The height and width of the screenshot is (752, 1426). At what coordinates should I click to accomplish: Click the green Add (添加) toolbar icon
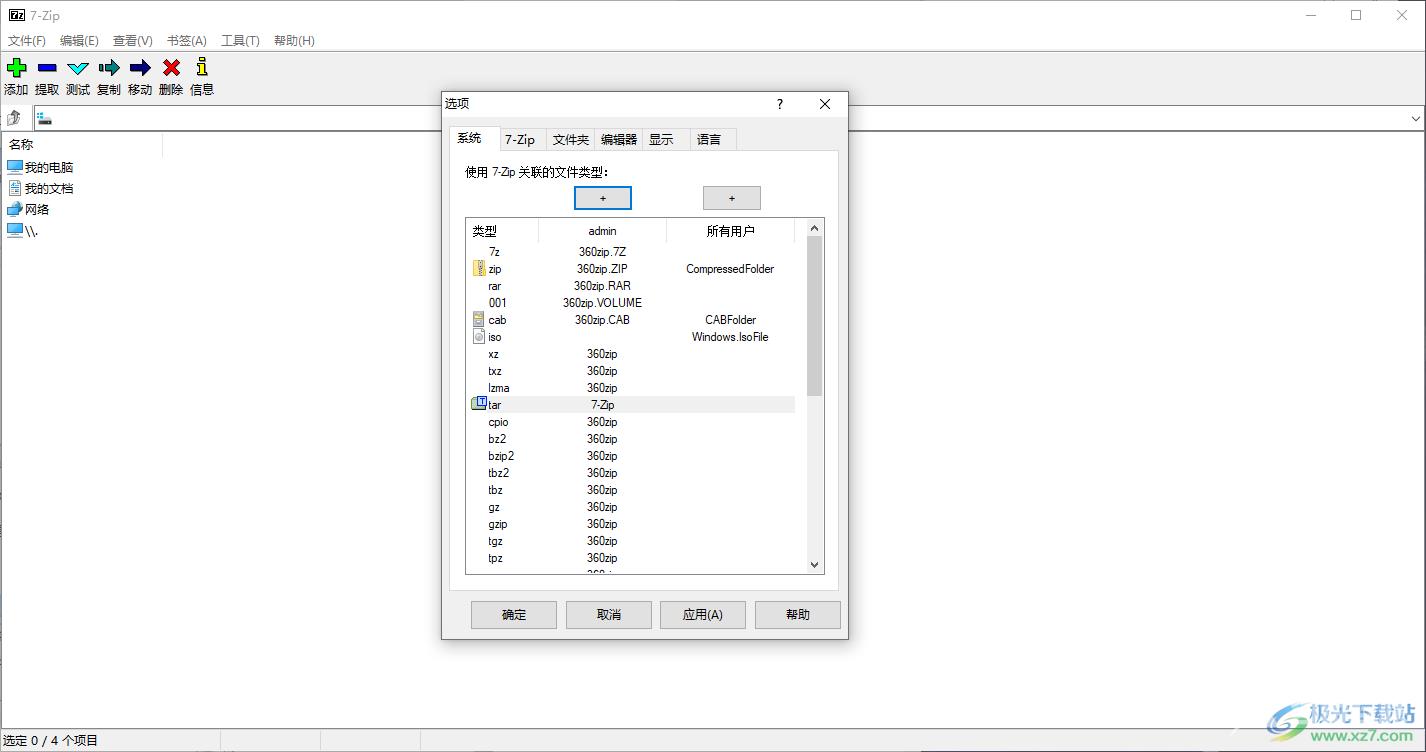17,68
